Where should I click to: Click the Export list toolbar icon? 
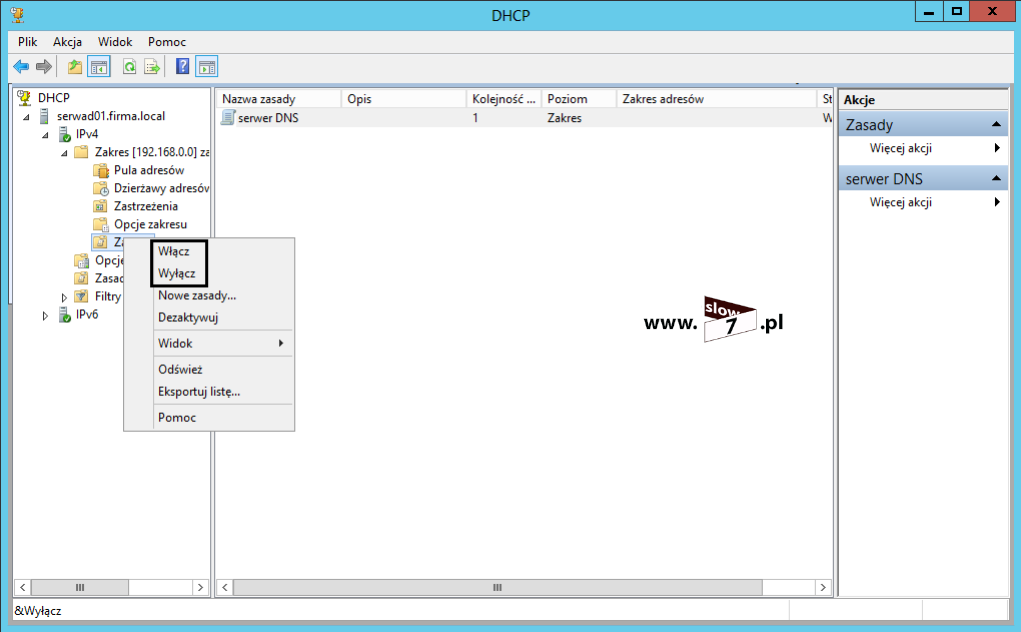point(152,67)
